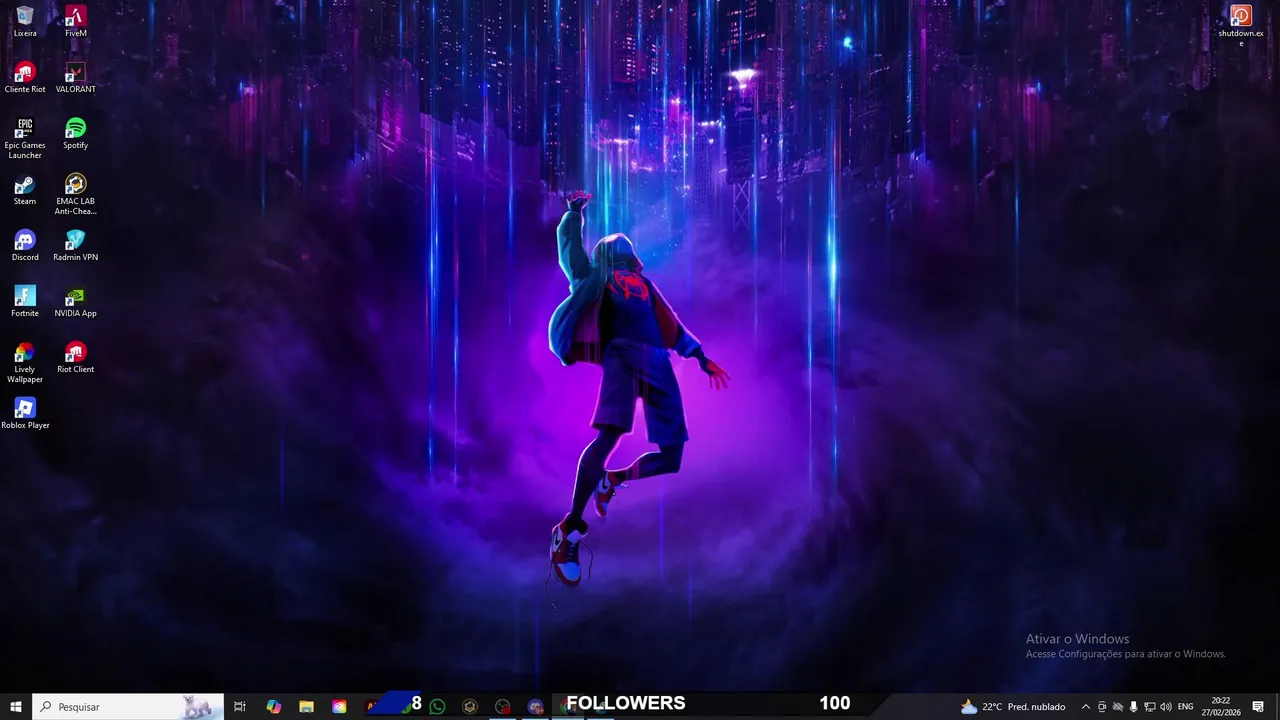Open the Discord taskbar icon with badge

pyautogui.click(x=535, y=706)
